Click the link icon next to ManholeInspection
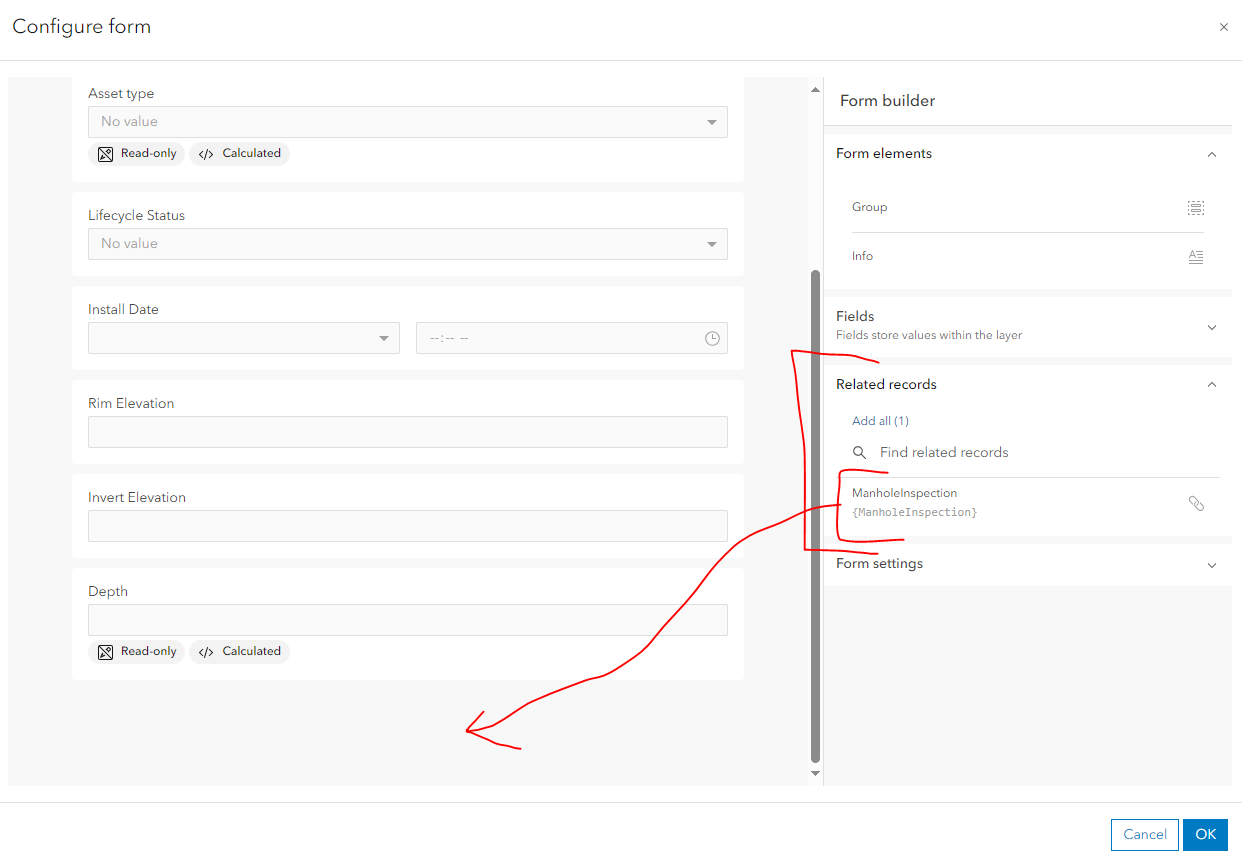The width and height of the screenshot is (1242, 862). [x=1197, y=503]
